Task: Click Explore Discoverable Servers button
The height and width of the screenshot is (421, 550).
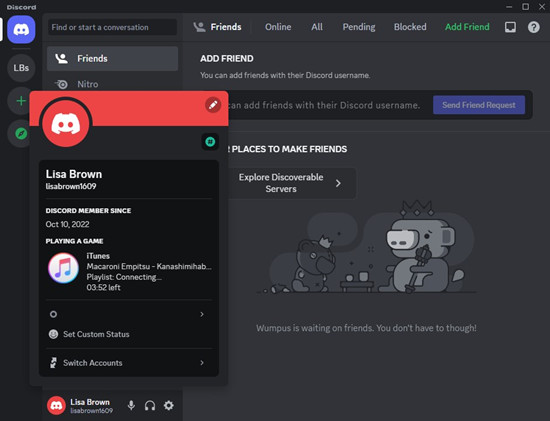Action: point(291,183)
